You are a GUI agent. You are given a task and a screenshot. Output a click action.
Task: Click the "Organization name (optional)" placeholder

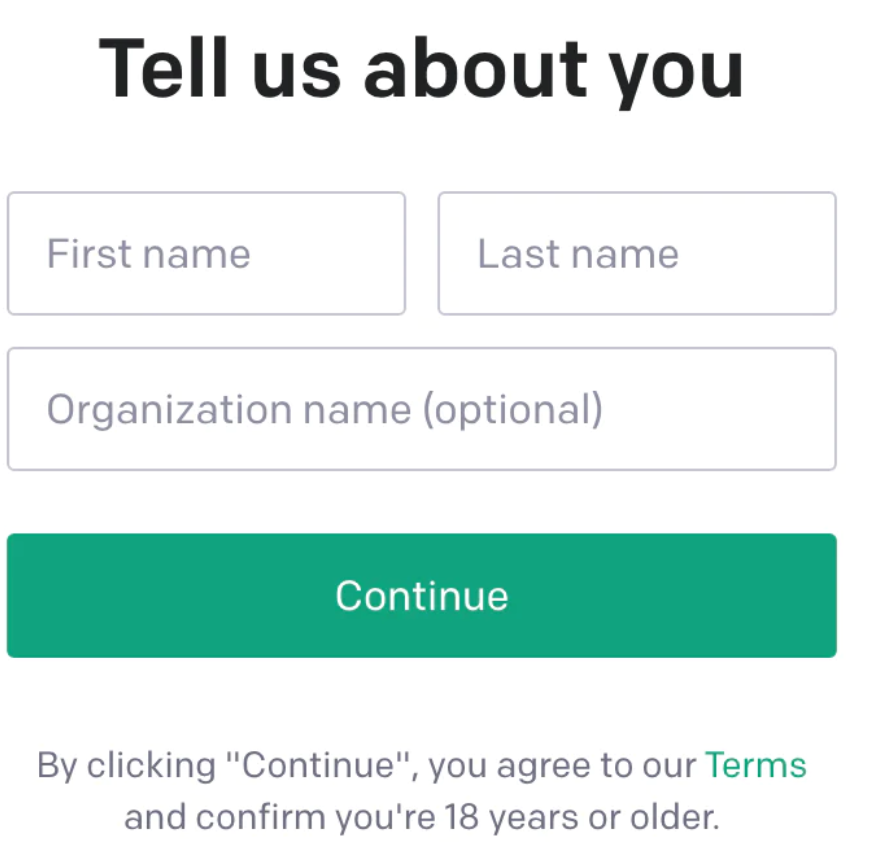(325, 410)
